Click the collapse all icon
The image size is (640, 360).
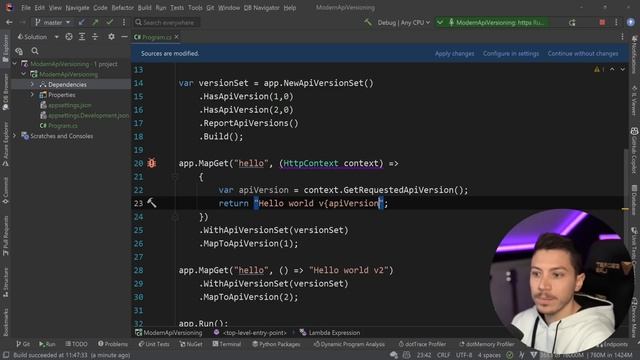point(95,37)
